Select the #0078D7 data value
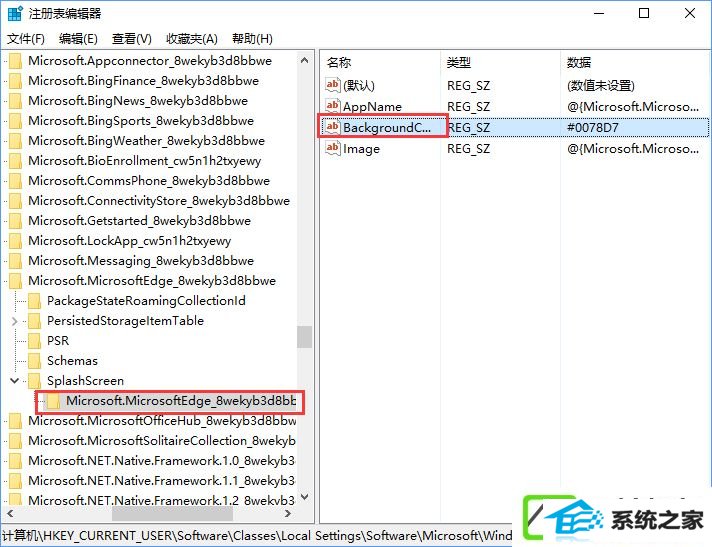This screenshot has height=547, width=712. tap(593, 127)
